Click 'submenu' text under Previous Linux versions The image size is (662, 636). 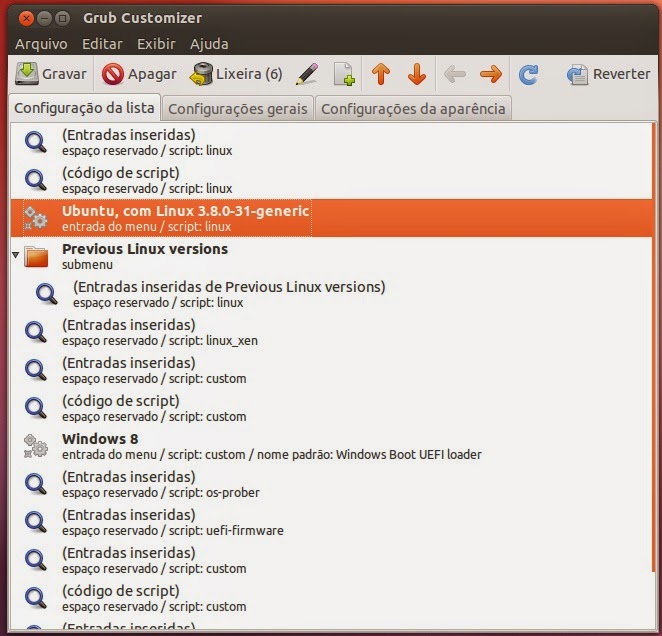pos(87,265)
